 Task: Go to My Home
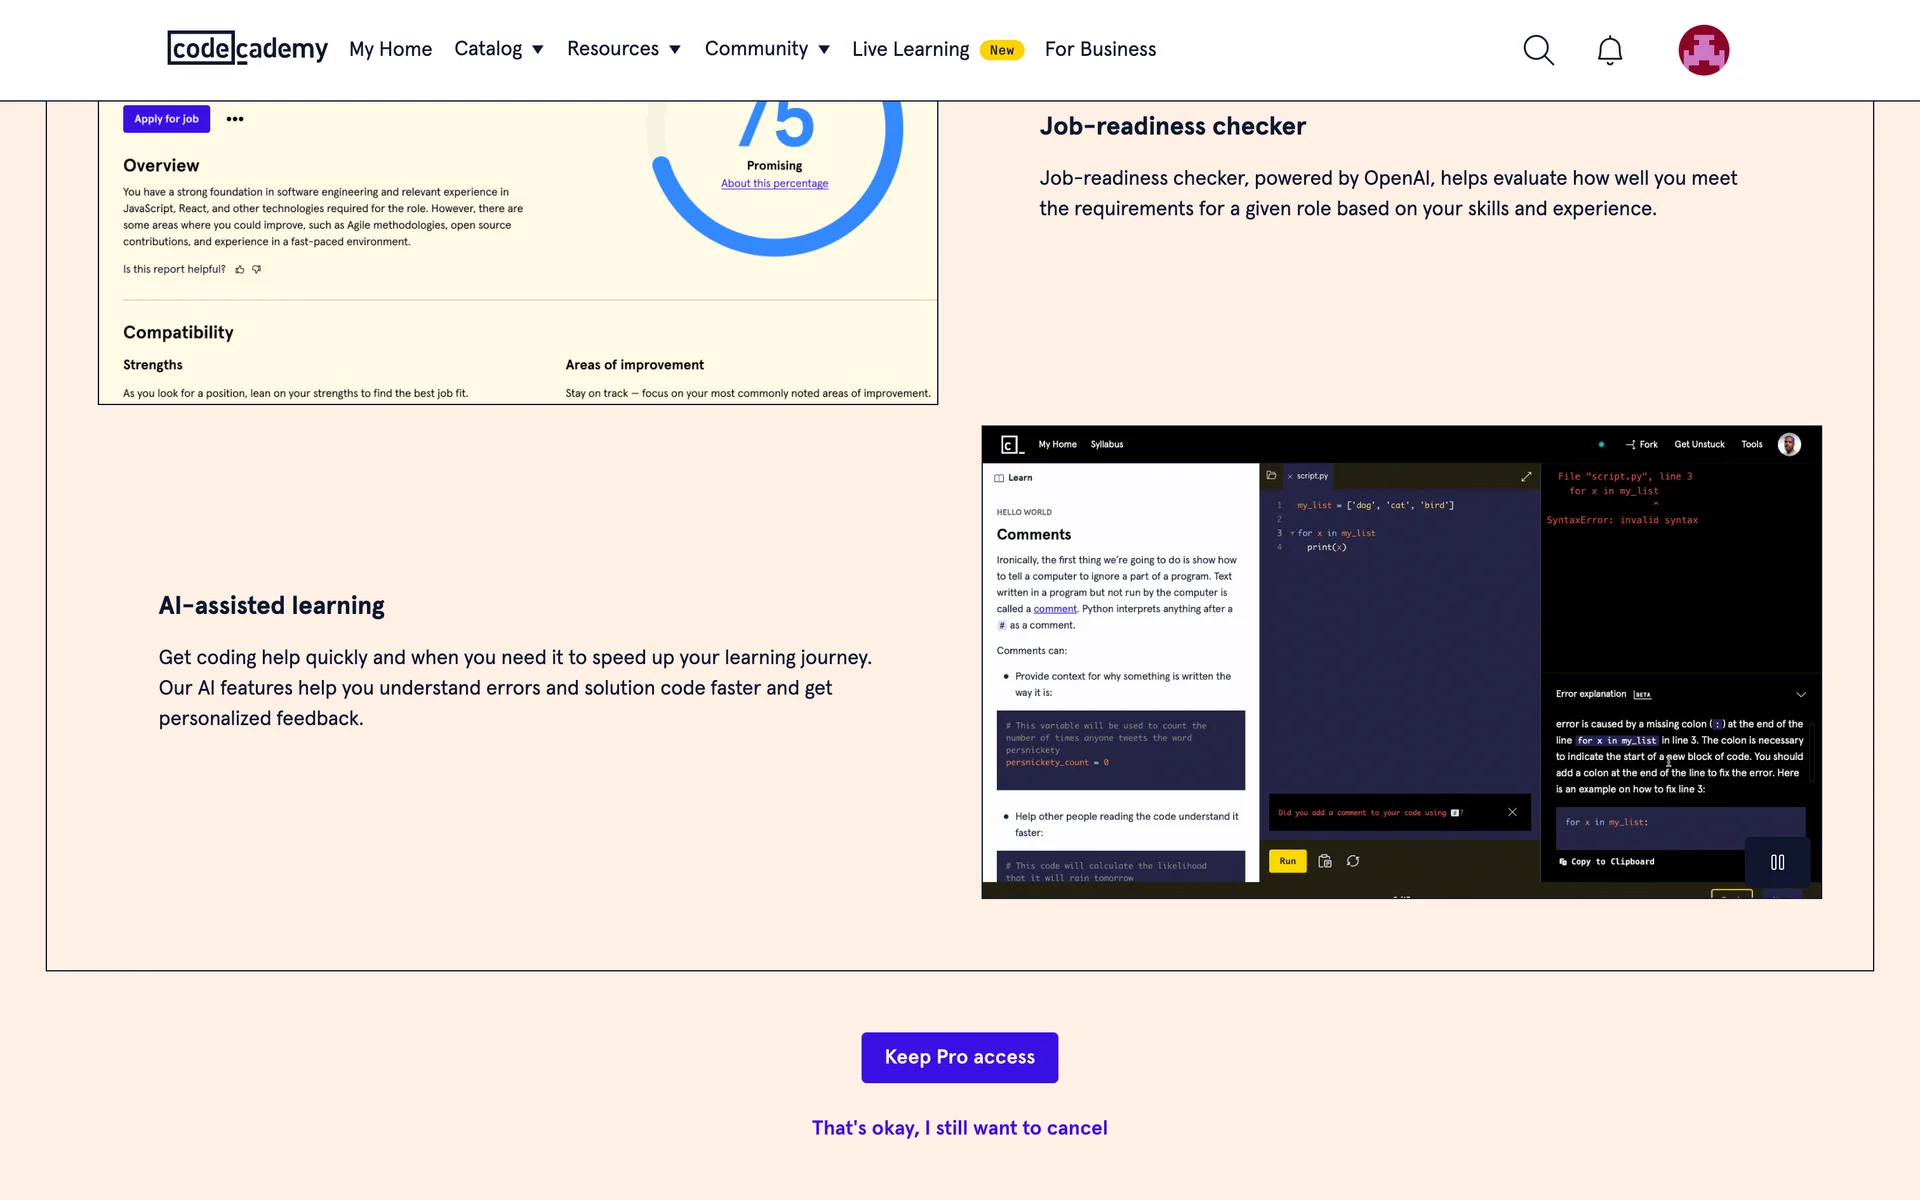(x=390, y=49)
